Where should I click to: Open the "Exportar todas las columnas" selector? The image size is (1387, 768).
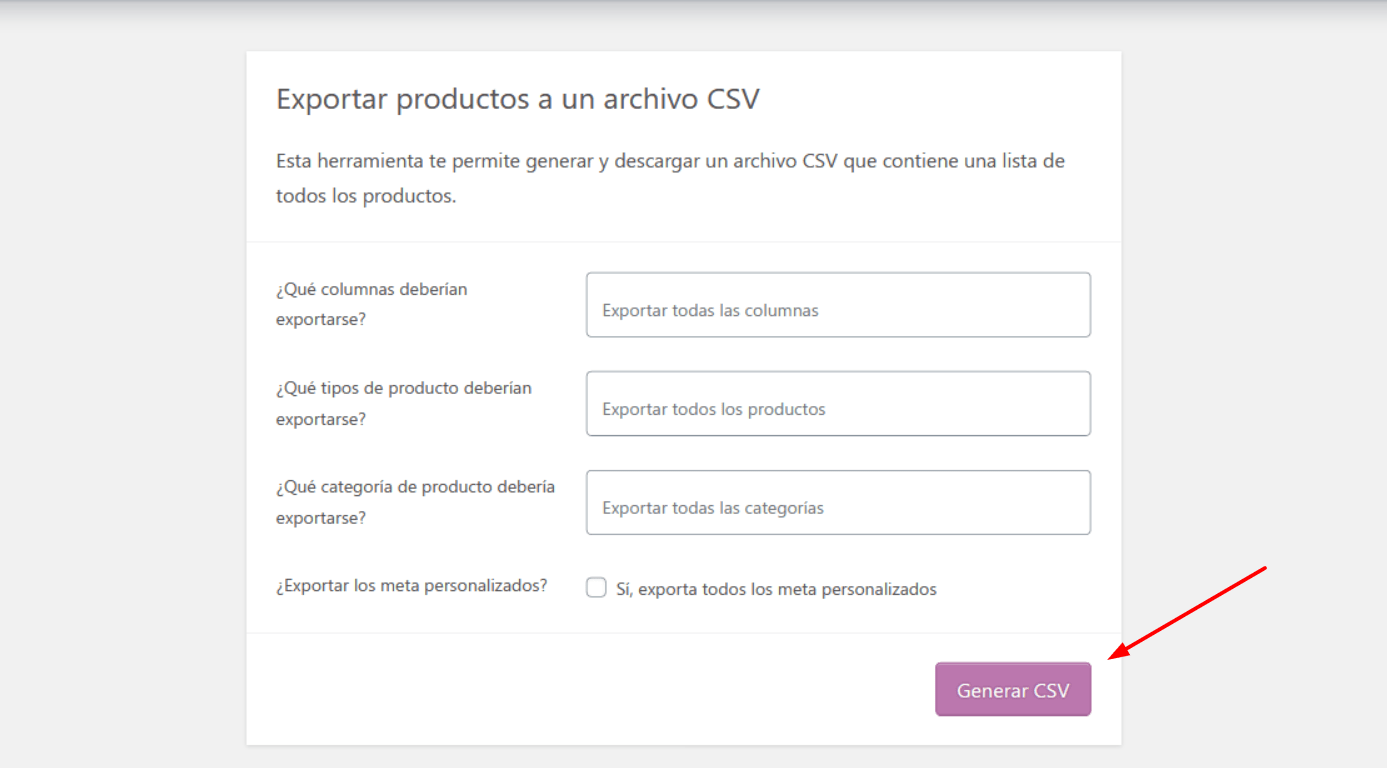click(838, 305)
